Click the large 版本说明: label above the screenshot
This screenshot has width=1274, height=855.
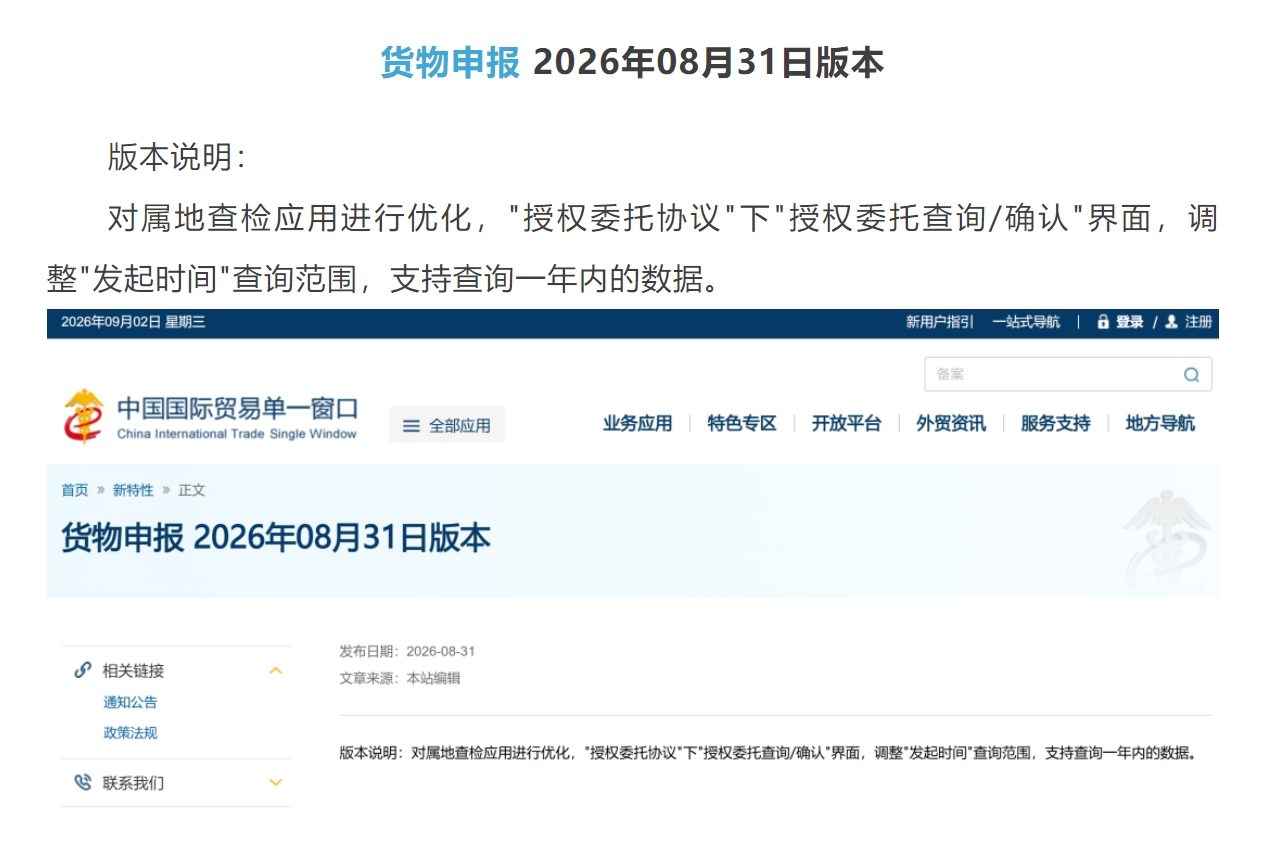coord(176,157)
